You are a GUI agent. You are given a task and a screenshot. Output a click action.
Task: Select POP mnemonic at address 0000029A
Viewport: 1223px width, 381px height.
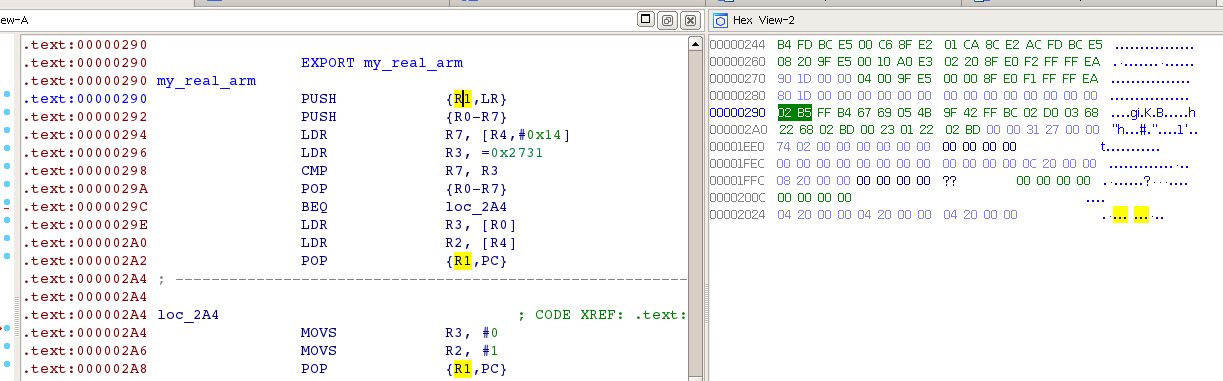point(315,189)
